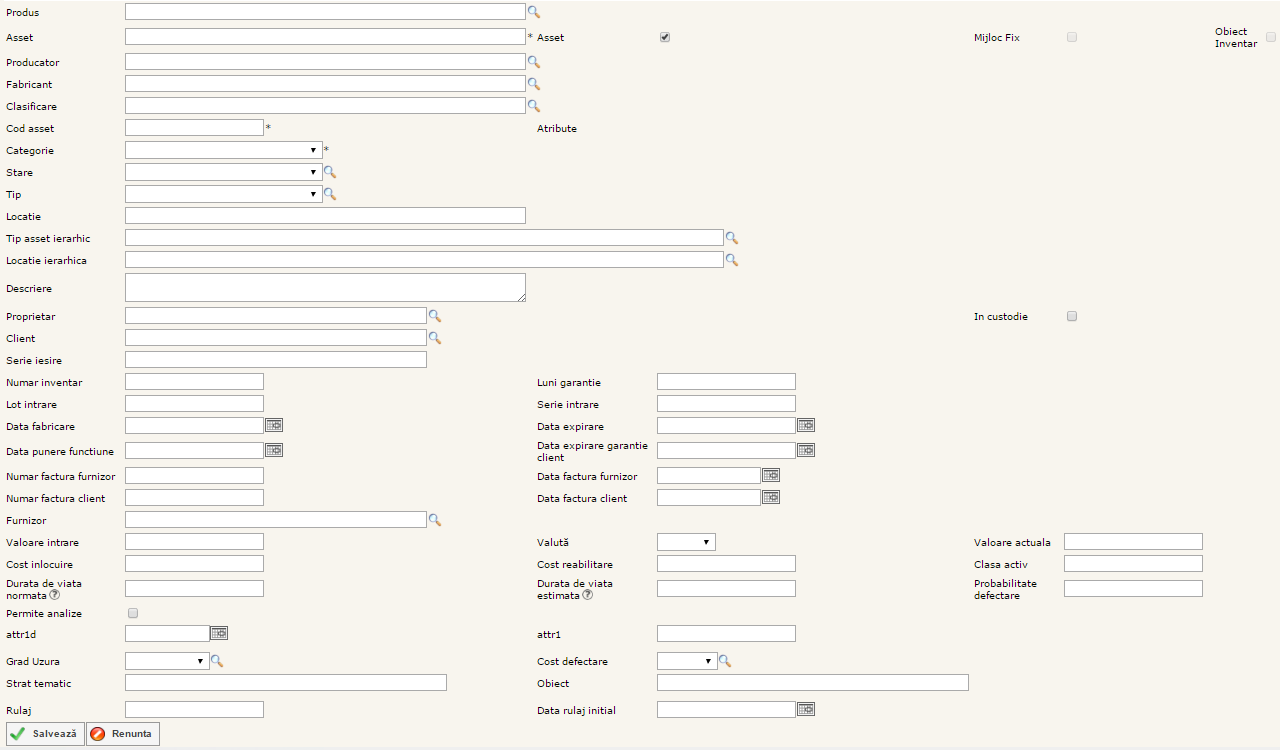Open calendar for Data factura furnizor
Image resolution: width=1280 pixels, height=750 pixels.
pyautogui.click(x=771, y=476)
